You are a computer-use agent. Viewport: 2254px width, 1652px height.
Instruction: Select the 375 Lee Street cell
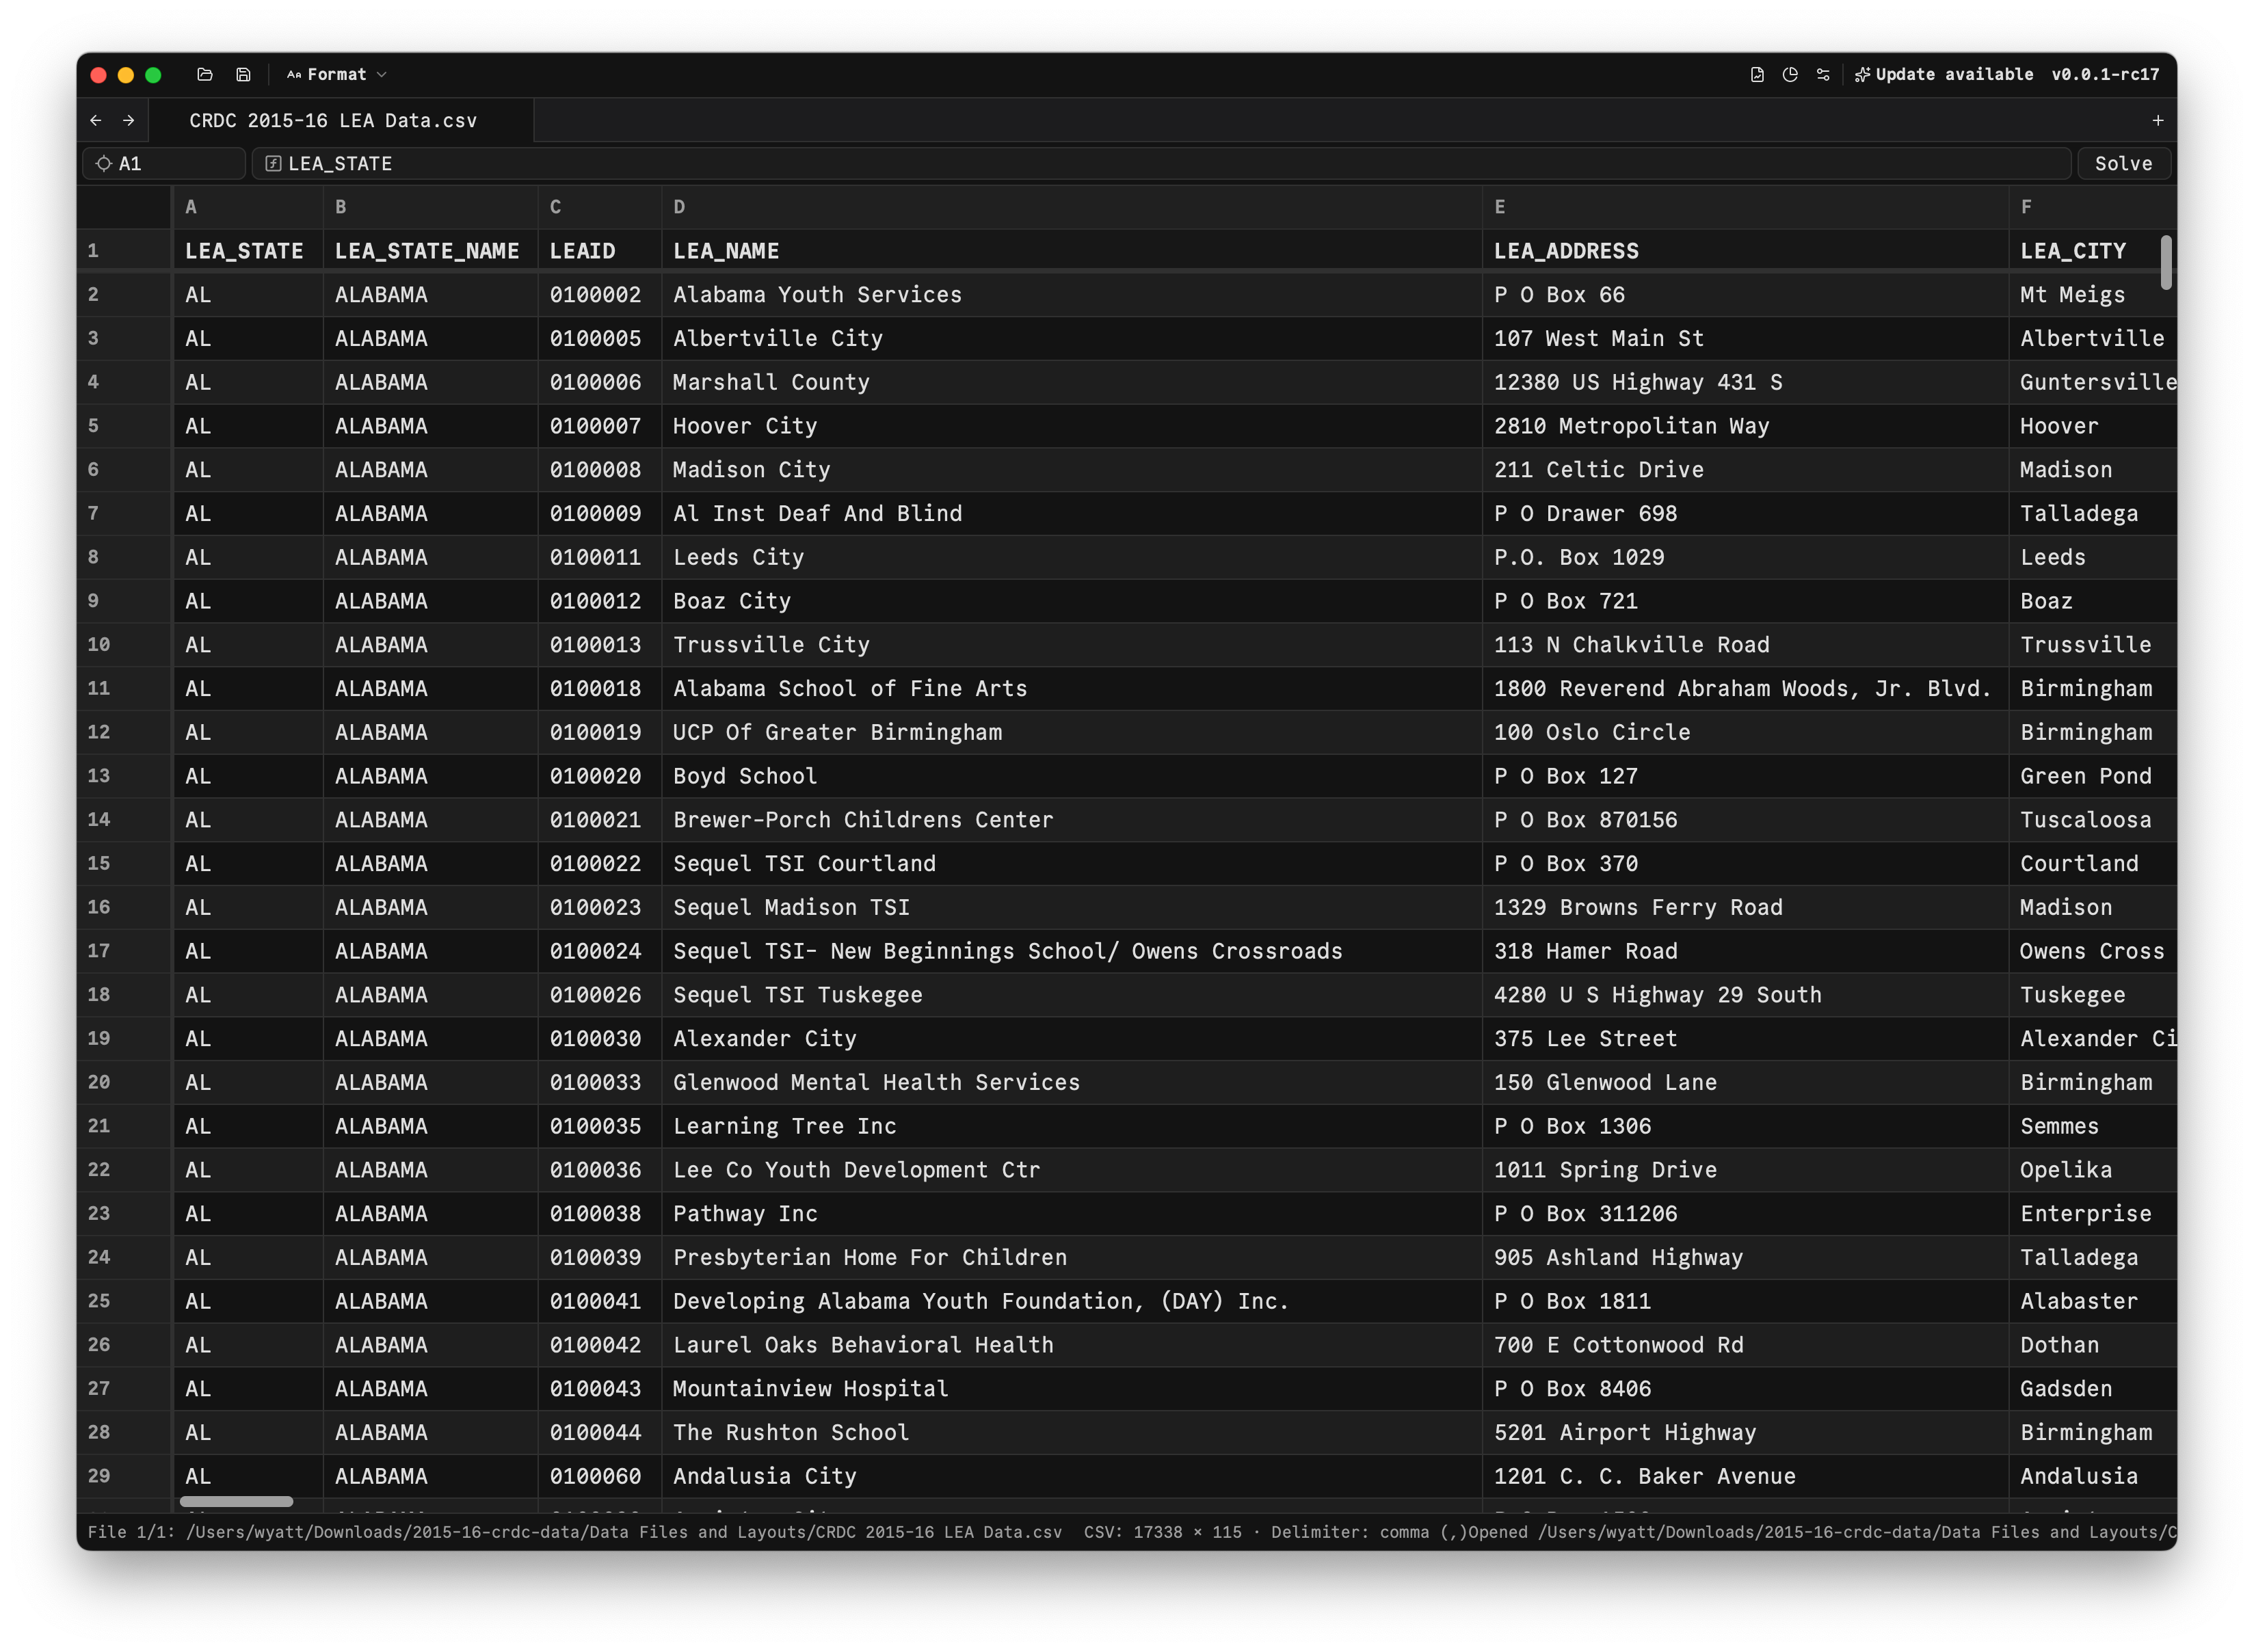[x=1745, y=1038]
